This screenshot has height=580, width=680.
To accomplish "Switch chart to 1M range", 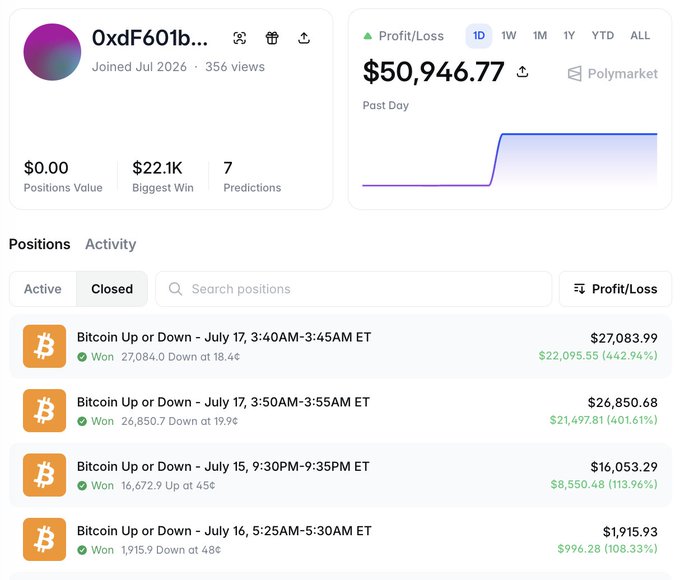I will point(540,36).
